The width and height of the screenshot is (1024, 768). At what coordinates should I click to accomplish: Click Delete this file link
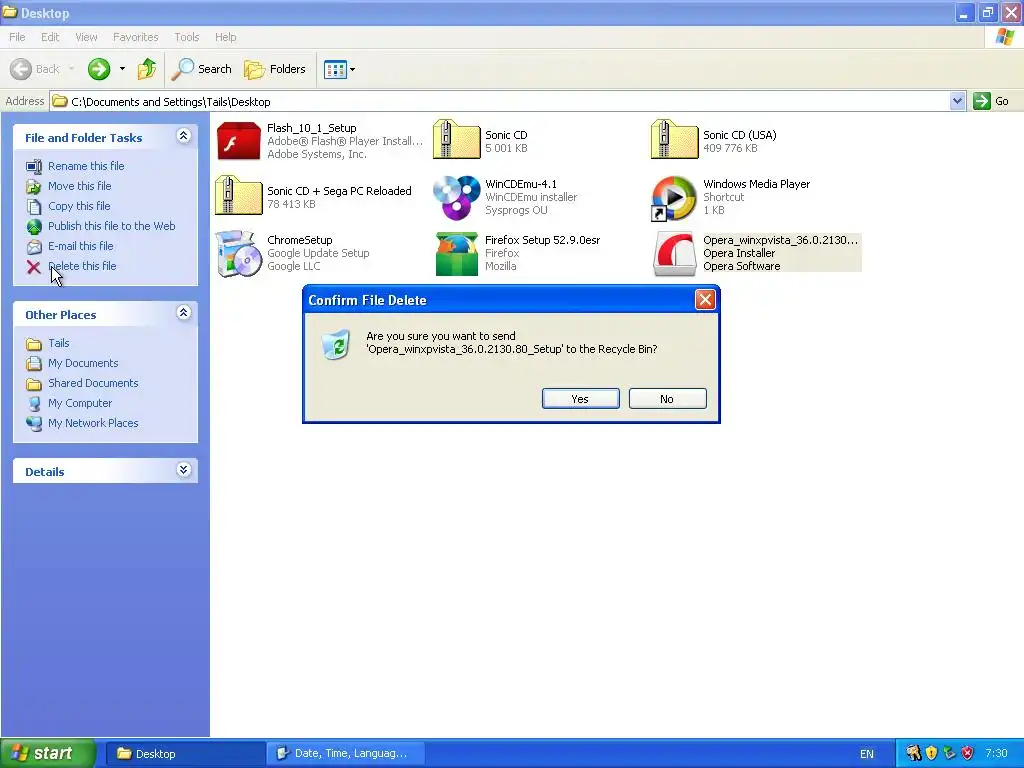click(82, 266)
